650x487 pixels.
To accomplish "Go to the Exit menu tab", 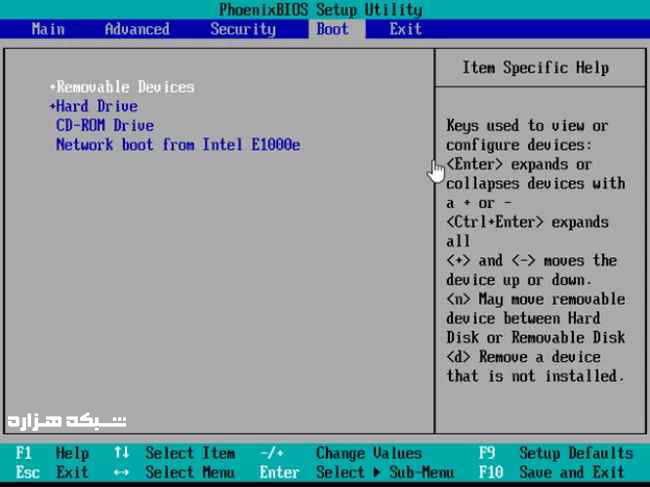I will tap(405, 29).
